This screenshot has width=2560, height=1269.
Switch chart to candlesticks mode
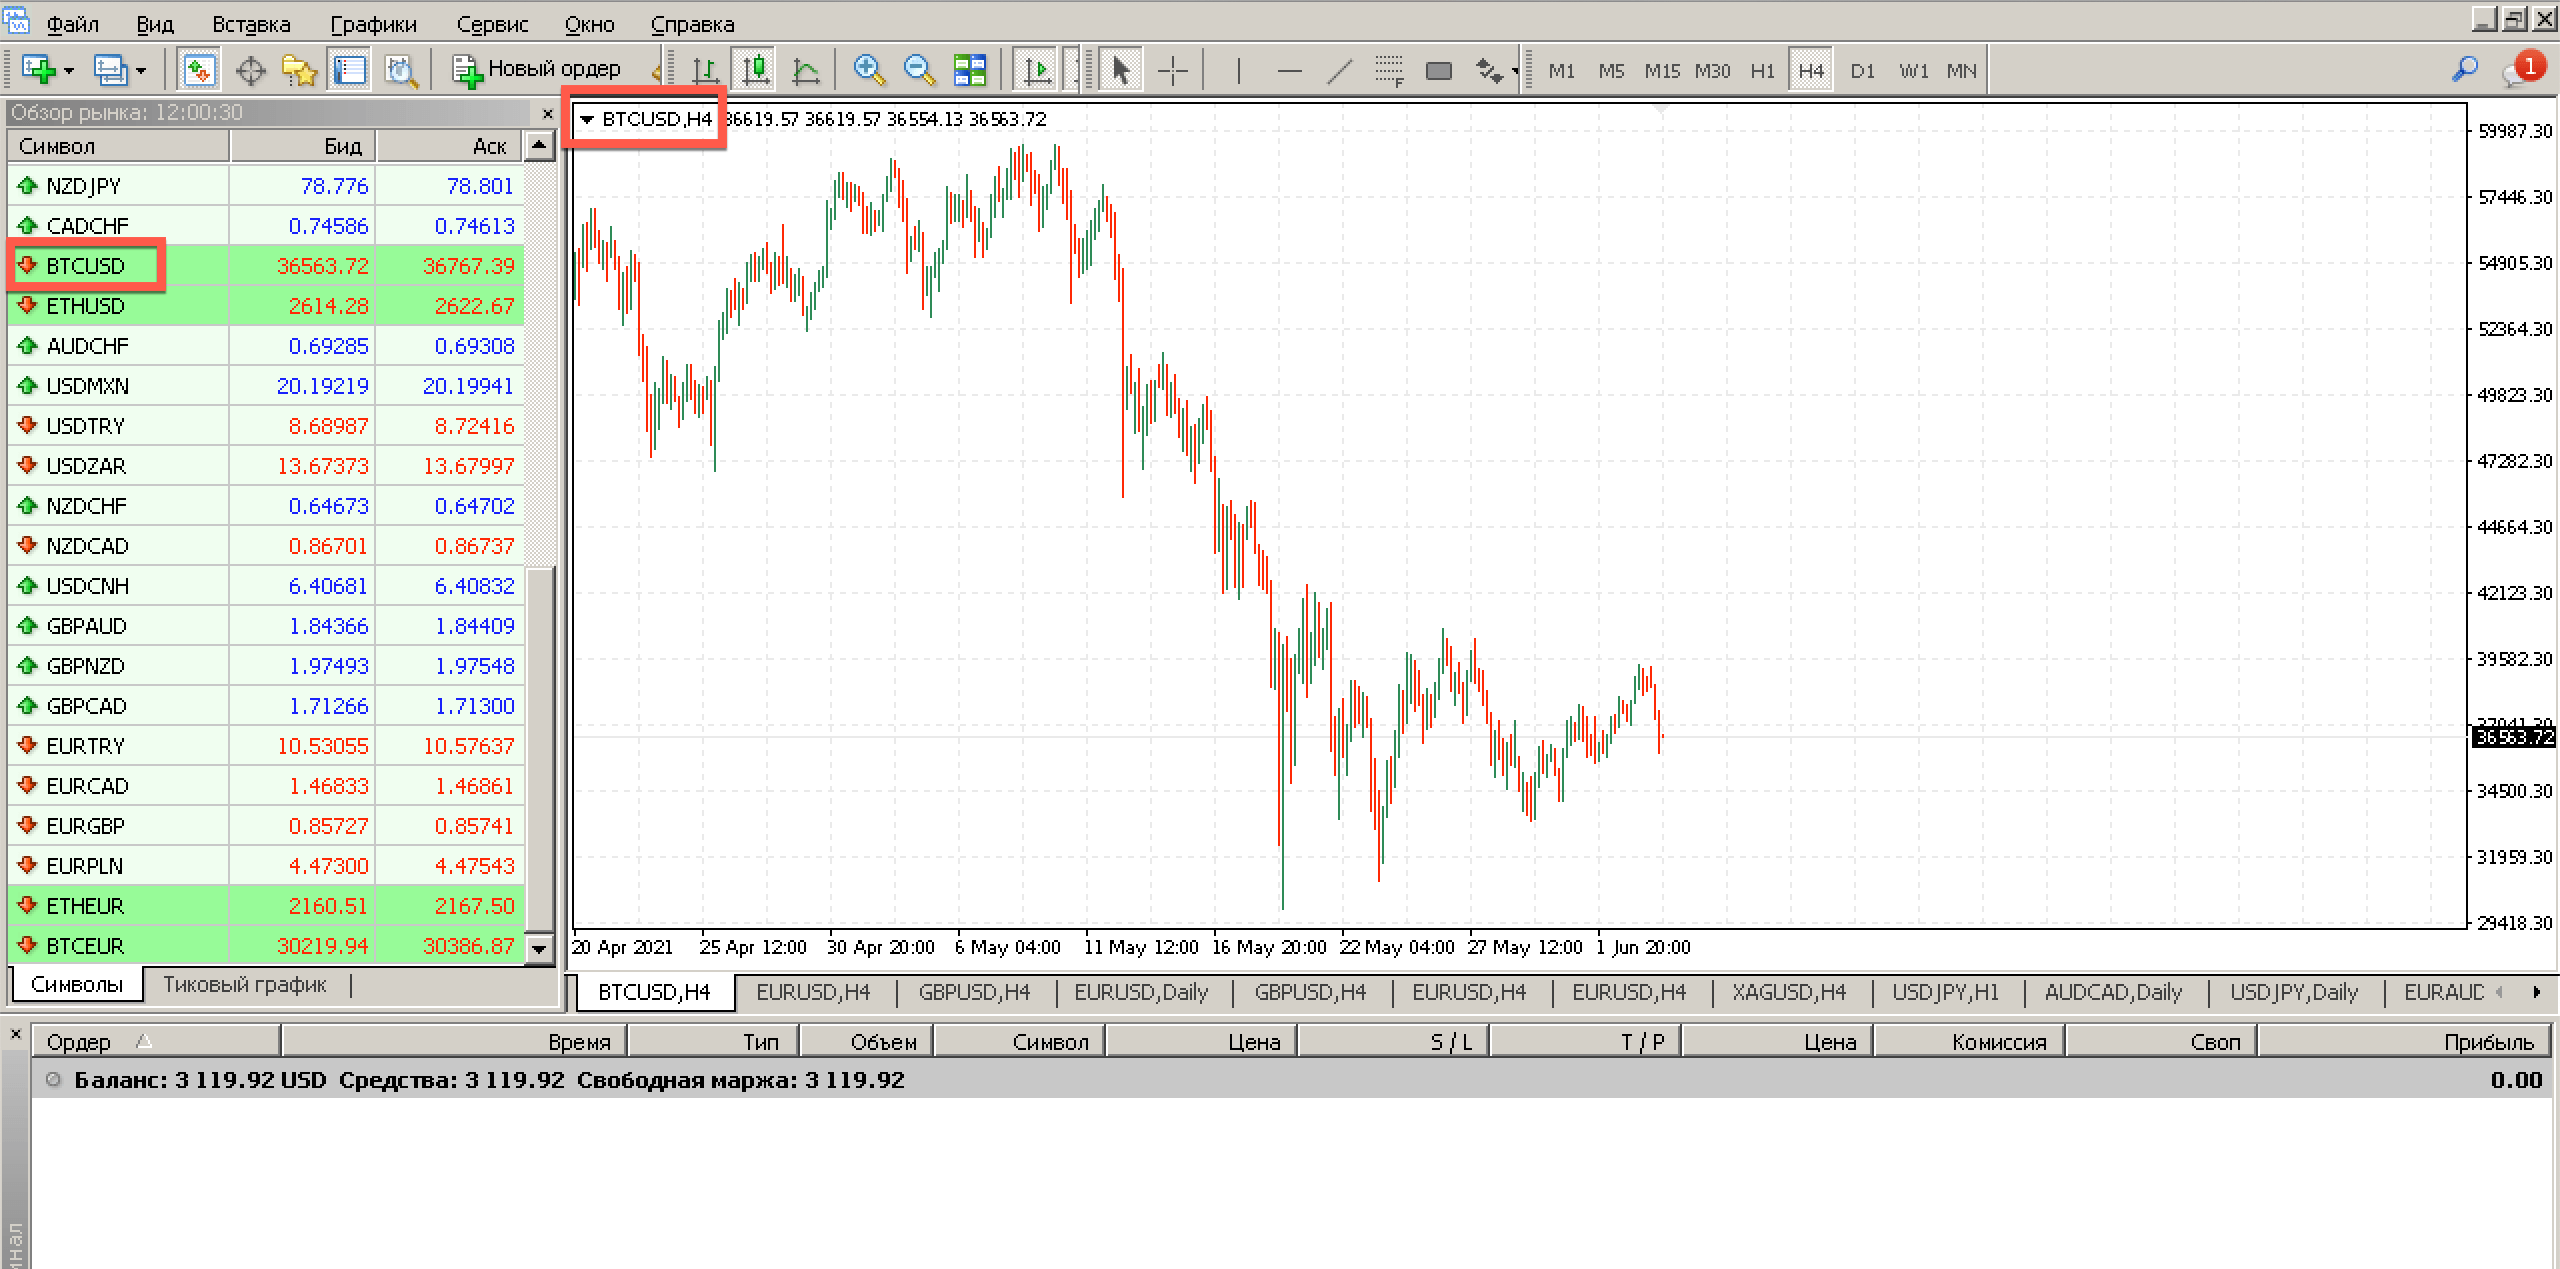755,70
